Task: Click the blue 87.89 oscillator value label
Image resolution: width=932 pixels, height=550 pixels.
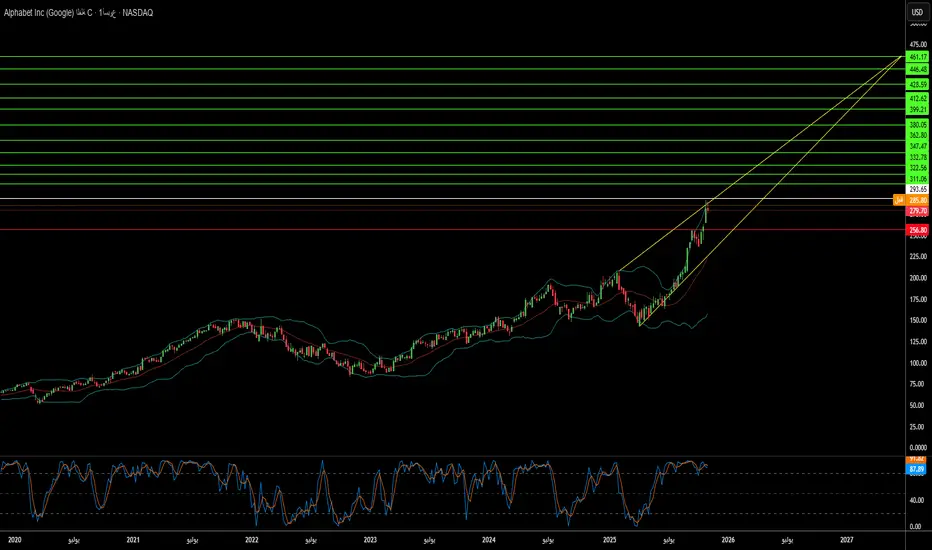Action: (917, 470)
